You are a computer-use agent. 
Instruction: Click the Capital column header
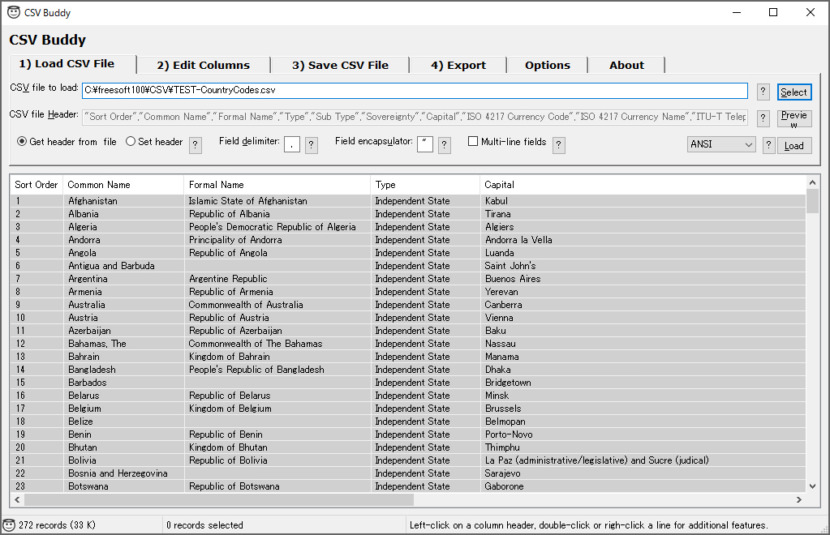tap(643, 185)
